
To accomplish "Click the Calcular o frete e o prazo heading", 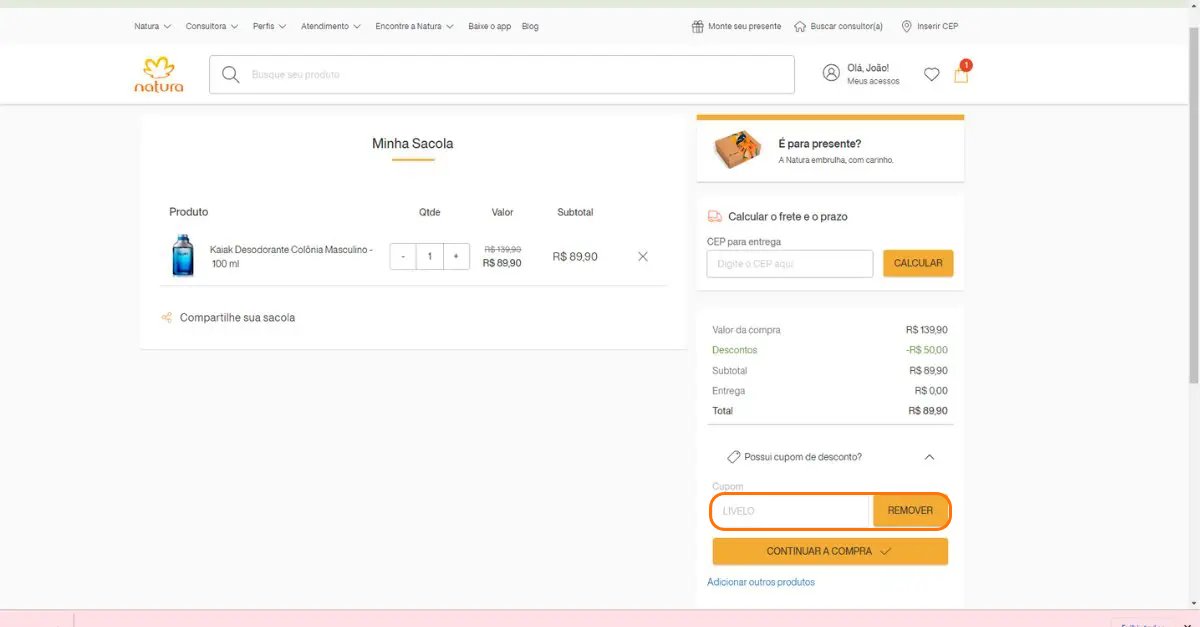I will coord(788,216).
